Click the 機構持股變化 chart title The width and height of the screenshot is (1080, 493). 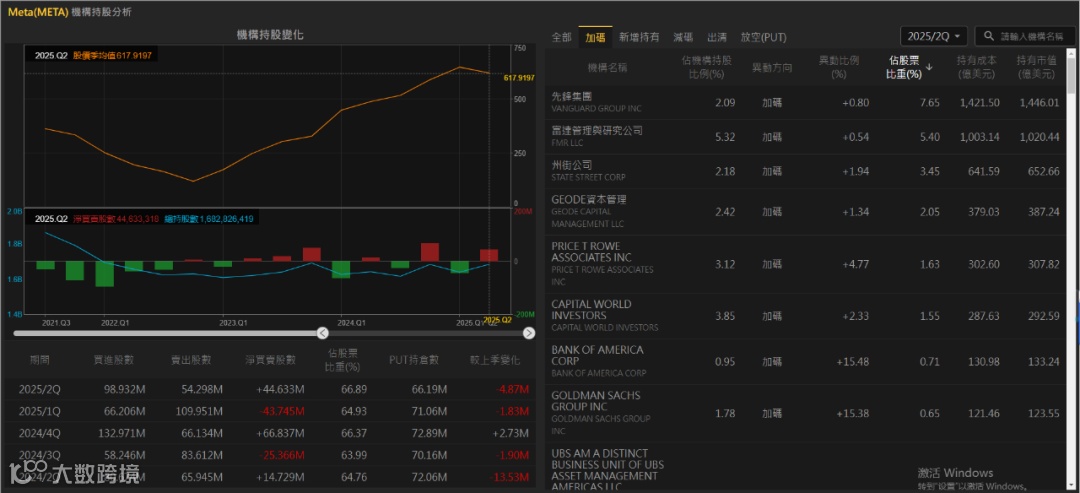270,35
